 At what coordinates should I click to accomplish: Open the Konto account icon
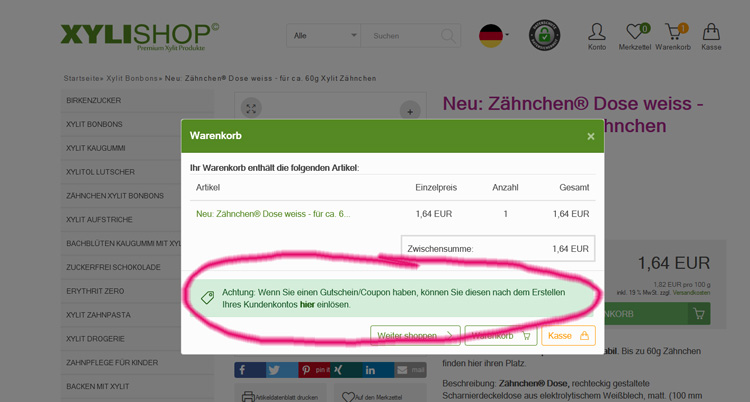tap(597, 37)
